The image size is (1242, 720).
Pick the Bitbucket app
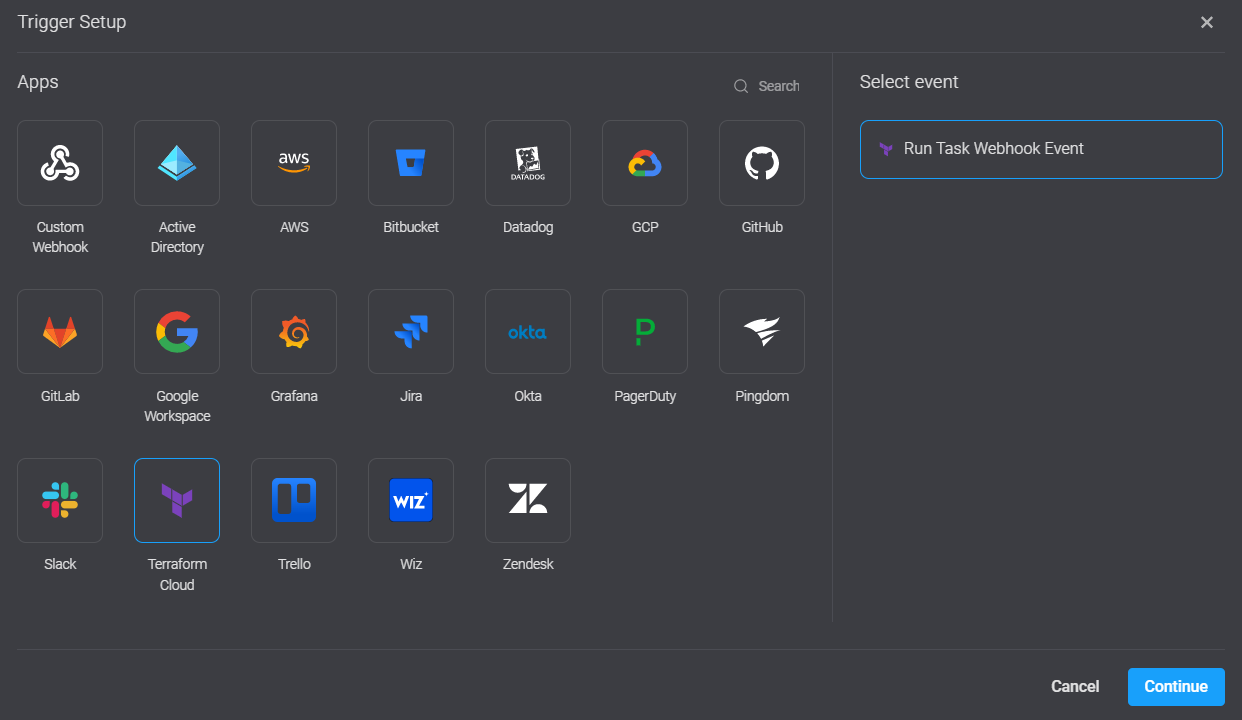pos(411,163)
